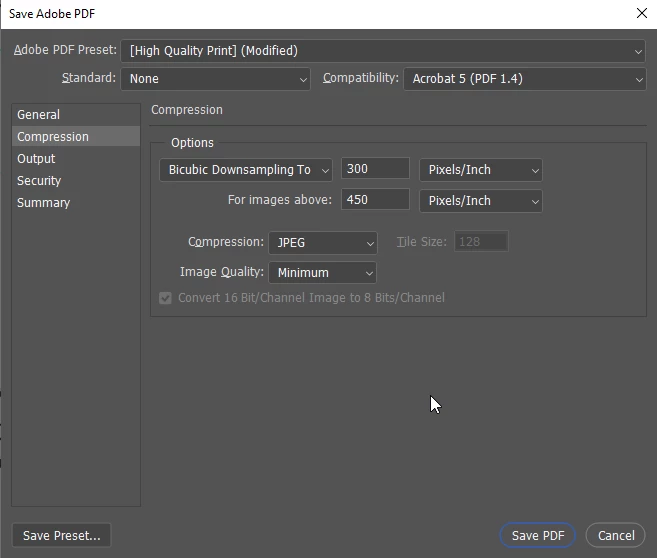The width and height of the screenshot is (657, 558).
Task: Open the Adobe PDF Preset dropdown
Action: (383, 51)
